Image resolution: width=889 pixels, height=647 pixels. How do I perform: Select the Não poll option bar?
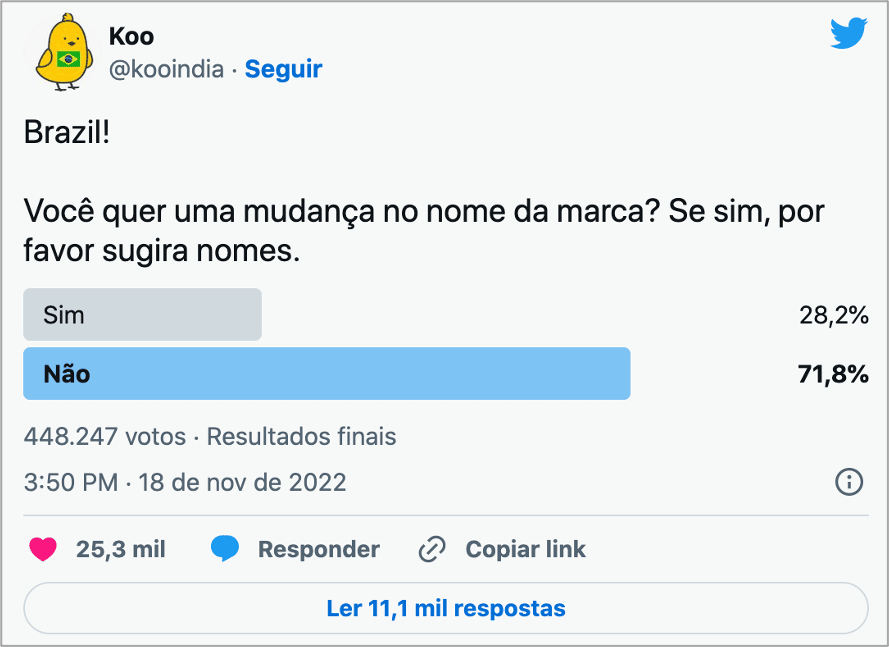[326, 374]
